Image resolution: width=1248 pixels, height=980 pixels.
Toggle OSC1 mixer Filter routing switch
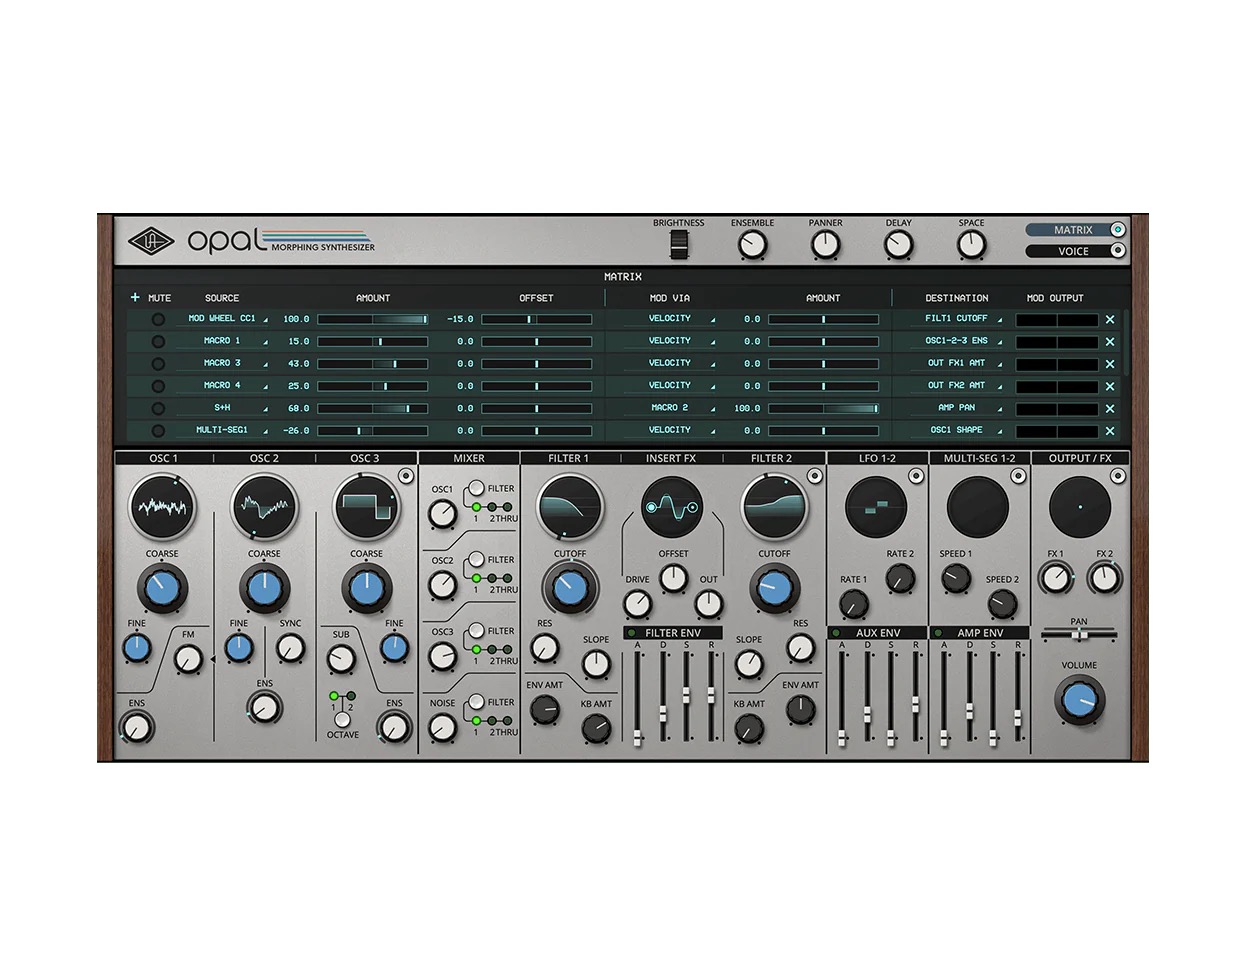[476, 490]
